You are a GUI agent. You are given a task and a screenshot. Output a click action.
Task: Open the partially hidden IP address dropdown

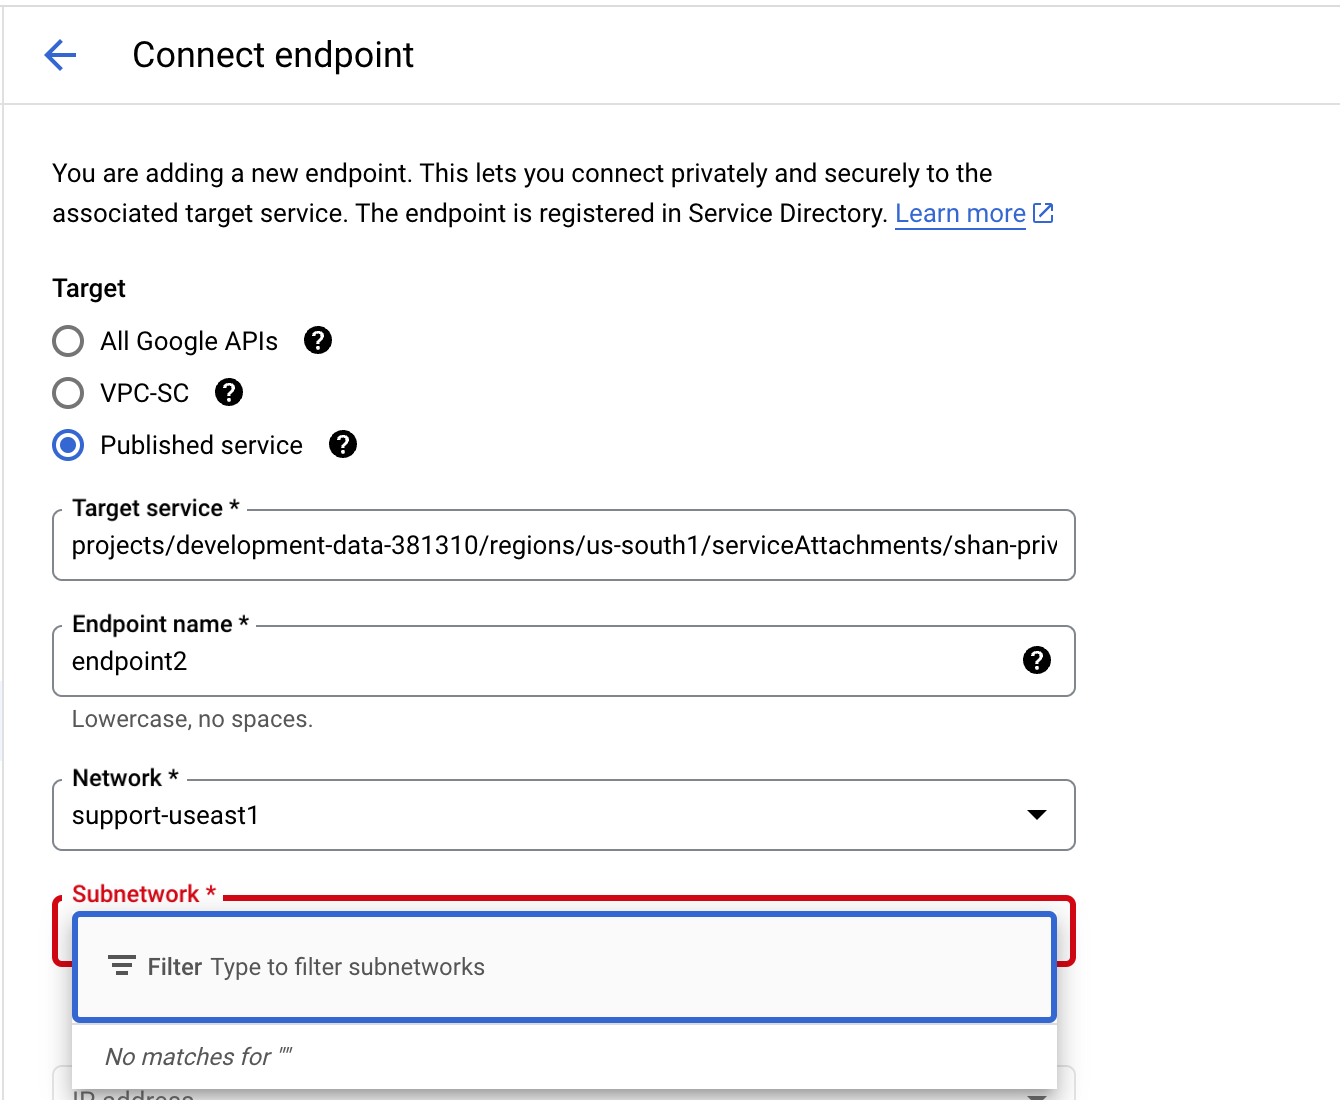564,1084
